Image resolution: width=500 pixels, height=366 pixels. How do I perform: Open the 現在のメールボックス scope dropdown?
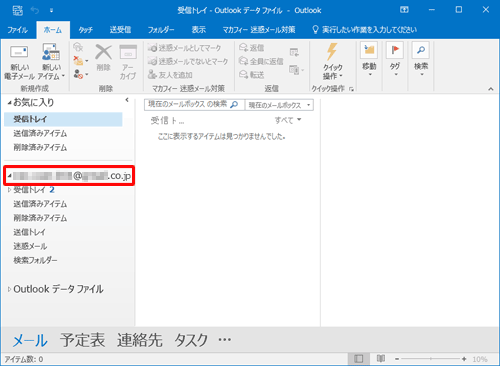coord(279,105)
